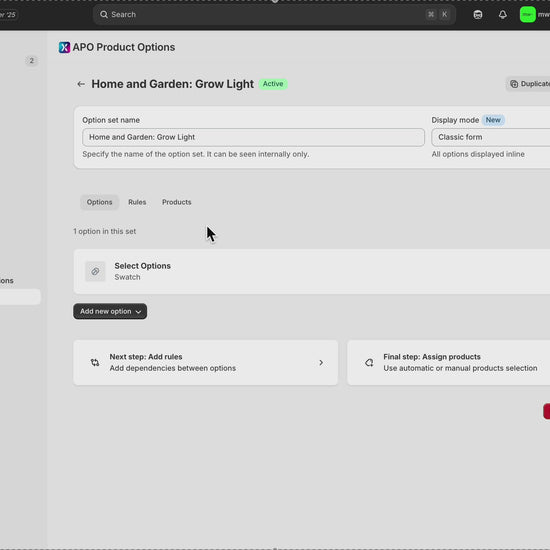The width and height of the screenshot is (550, 550).
Task: Click the Active status badge
Action: [x=273, y=84]
